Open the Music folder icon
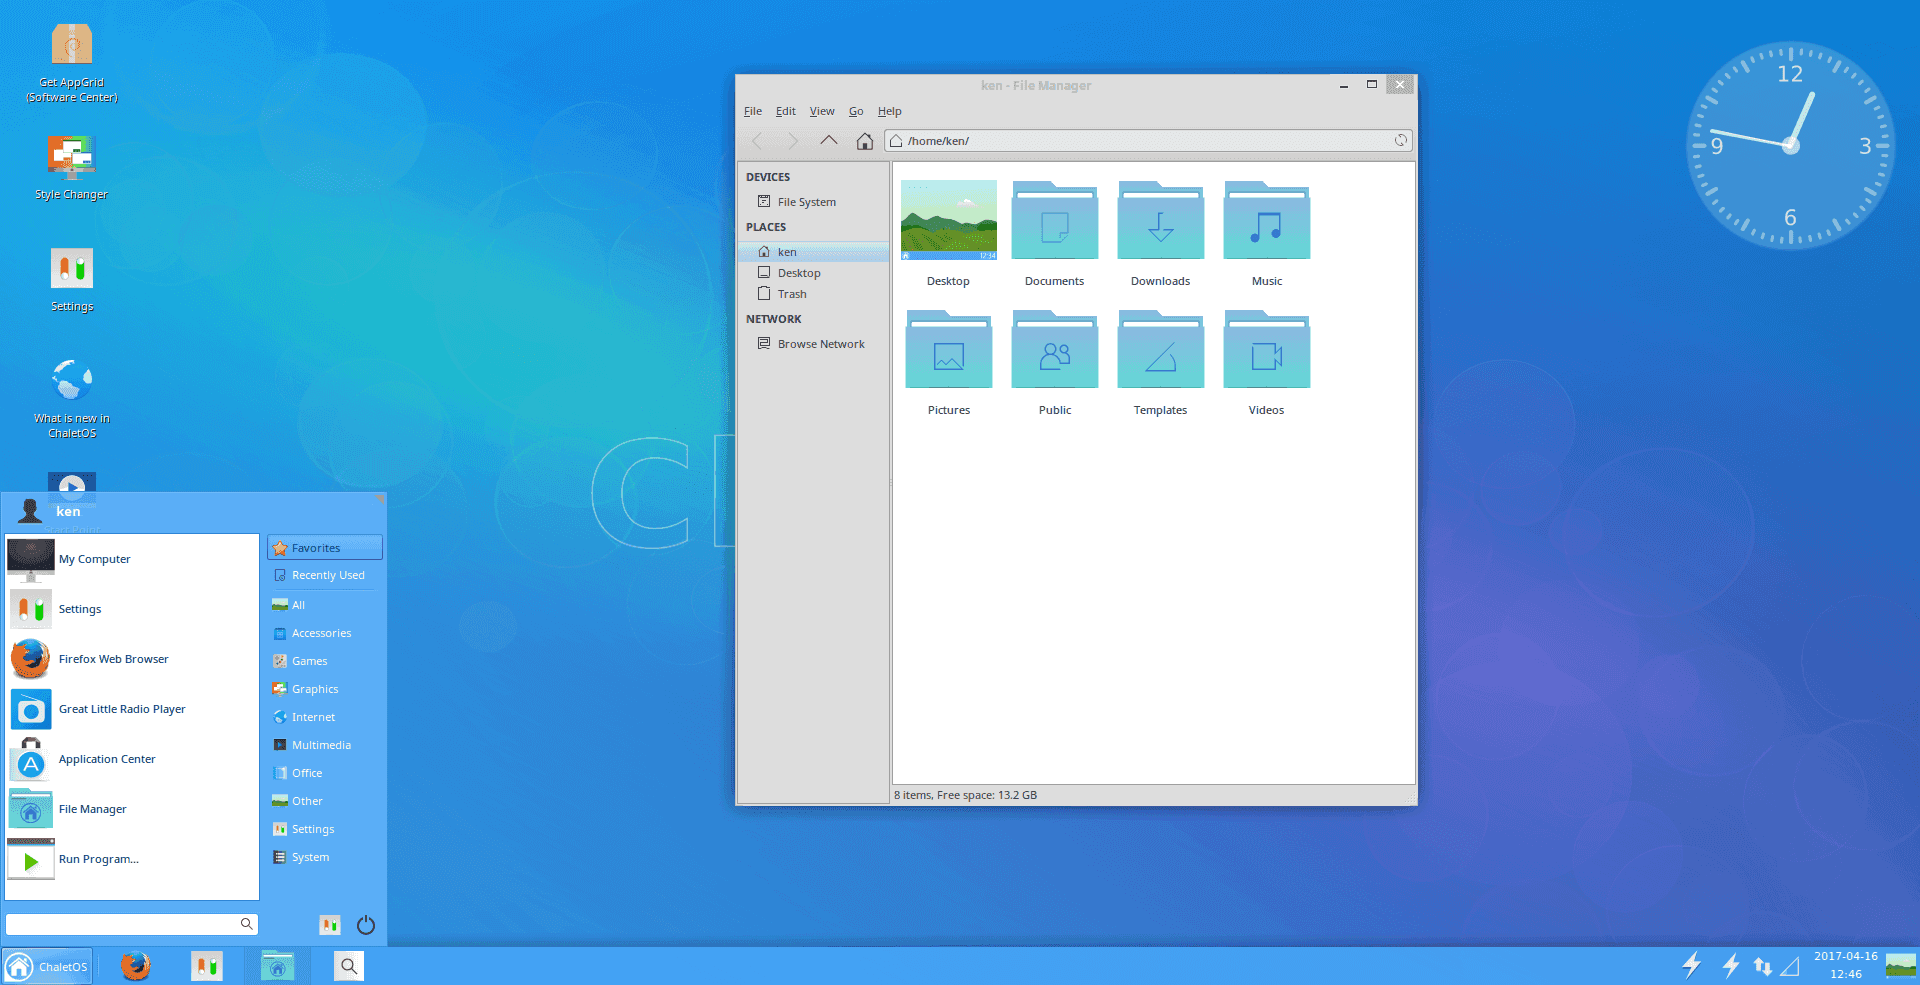Screen dimensions: 1920x985 point(1266,222)
